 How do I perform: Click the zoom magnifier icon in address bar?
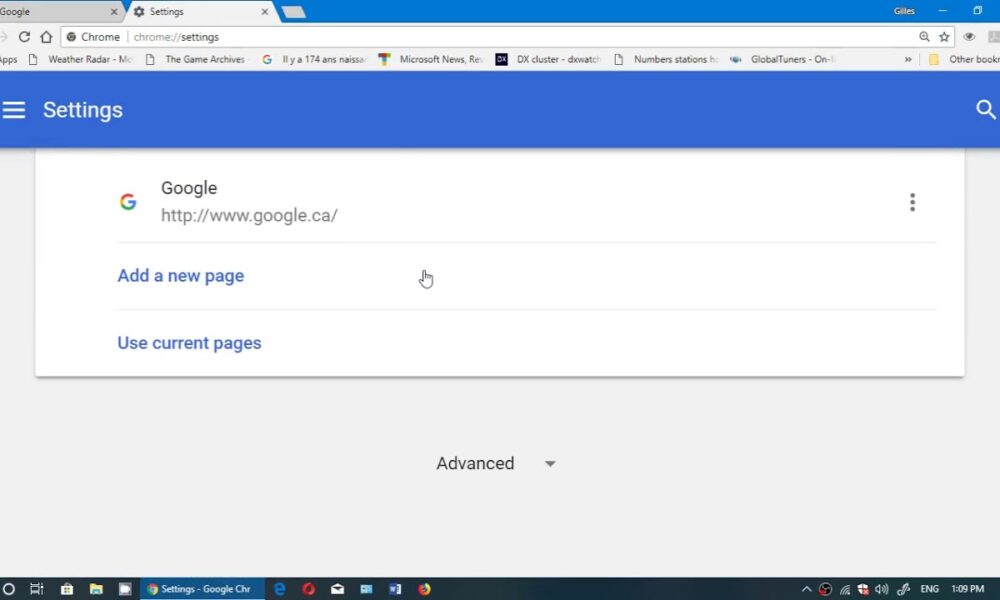[x=924, y=37]
